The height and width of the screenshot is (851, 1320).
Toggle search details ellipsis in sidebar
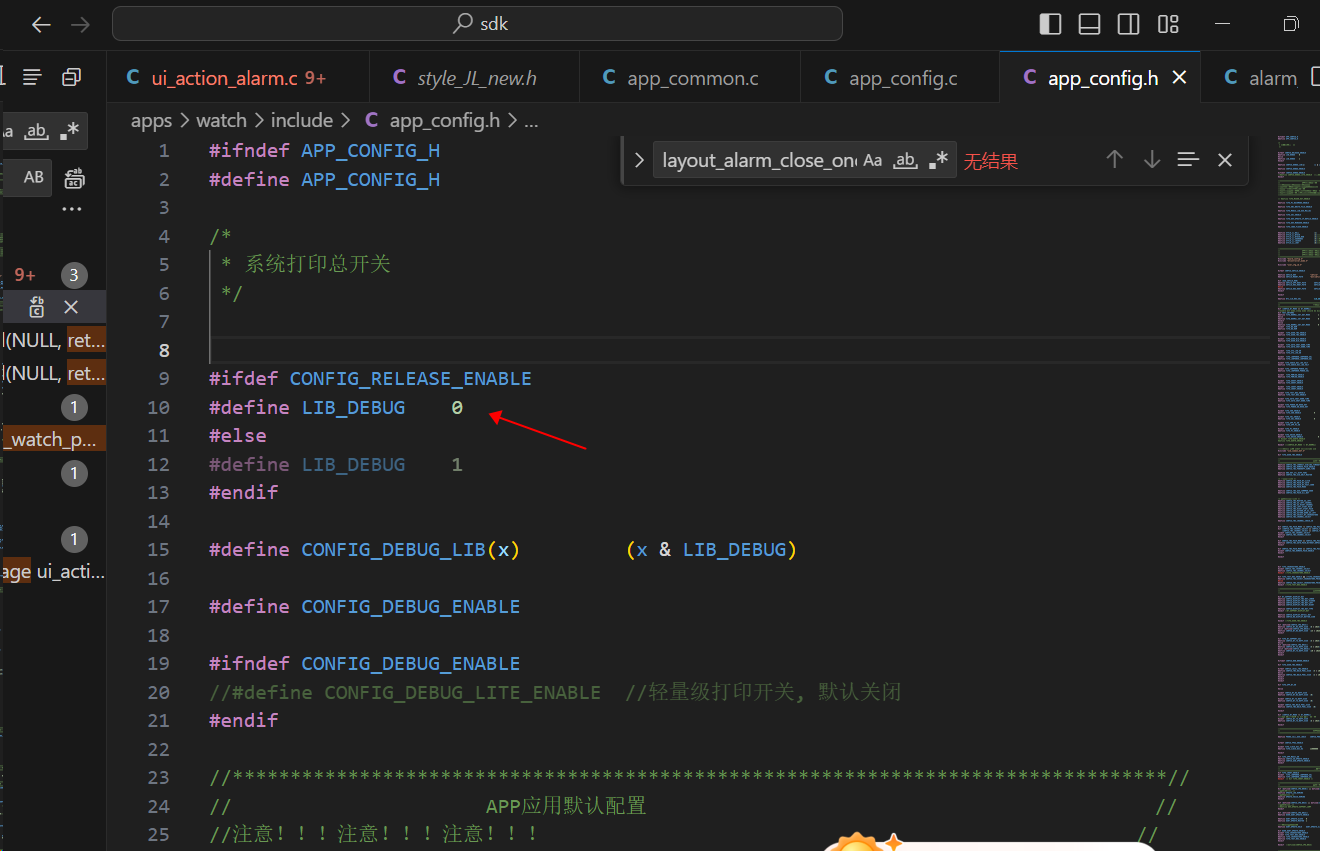(71, 209)
